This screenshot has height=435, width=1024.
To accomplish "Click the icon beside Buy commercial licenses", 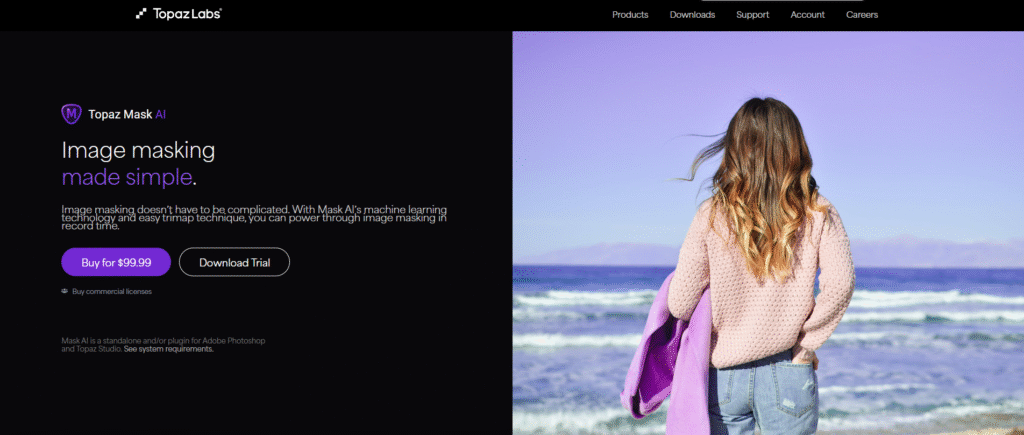I will point(65,292).
